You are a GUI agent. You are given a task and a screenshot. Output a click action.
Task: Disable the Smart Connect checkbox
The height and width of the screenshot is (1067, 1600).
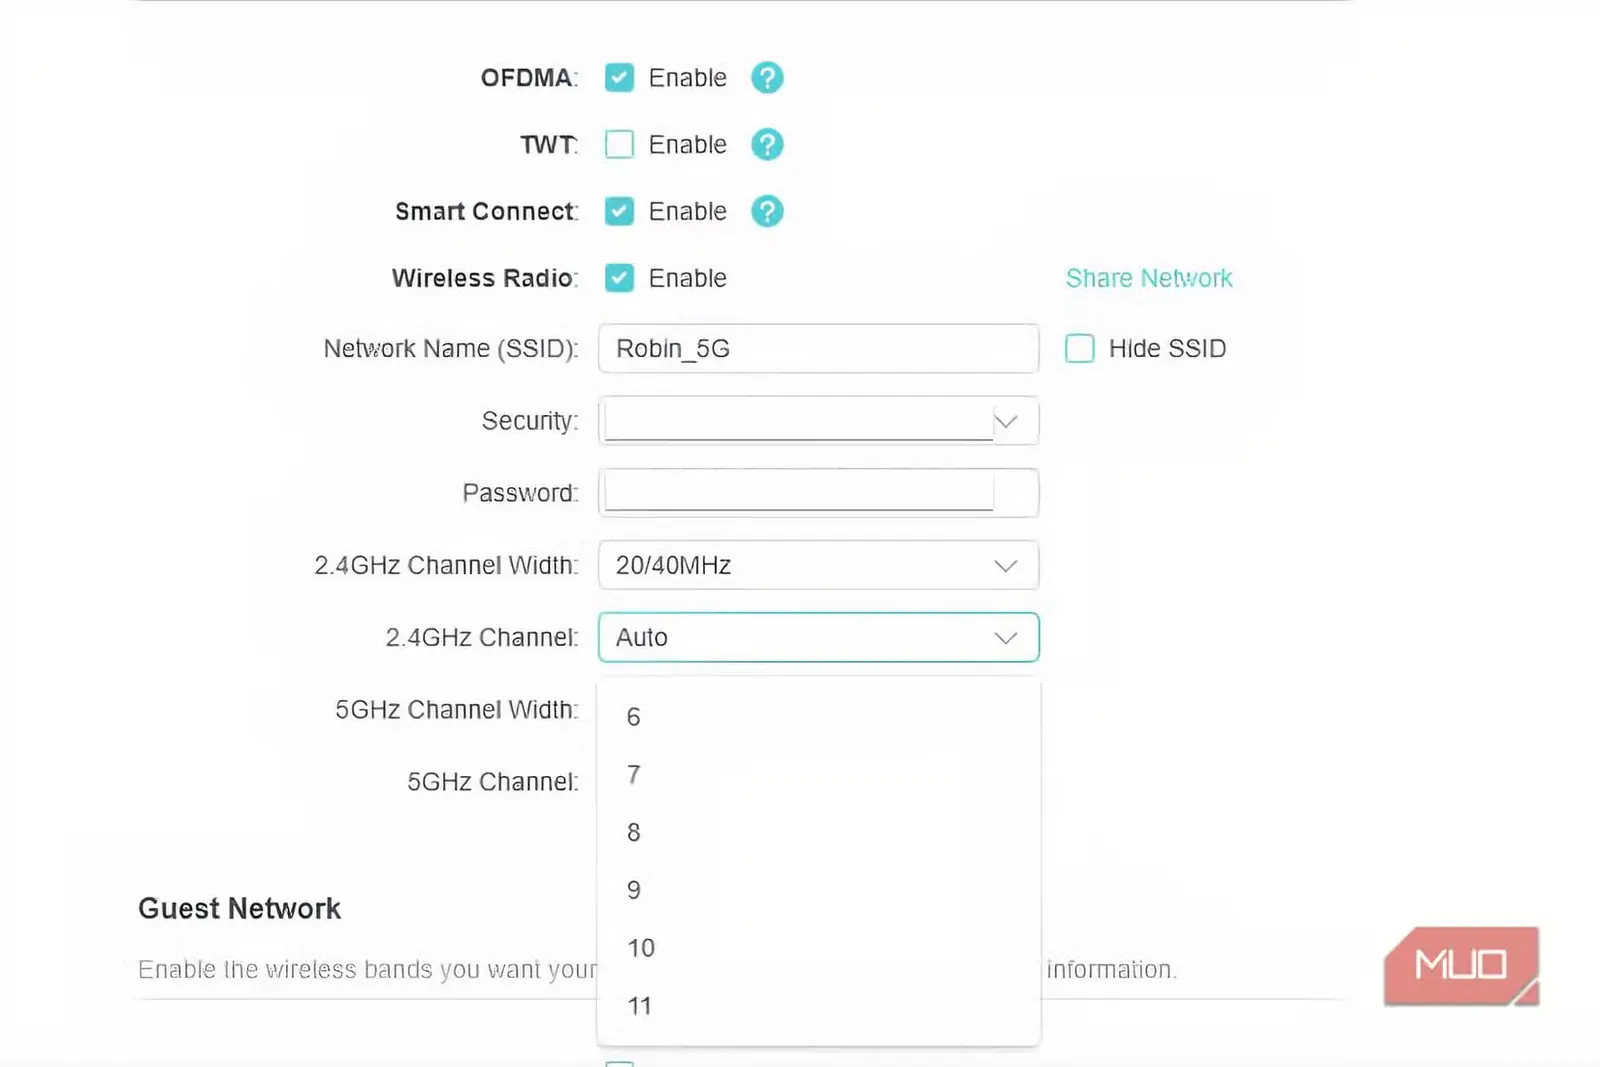619,212
